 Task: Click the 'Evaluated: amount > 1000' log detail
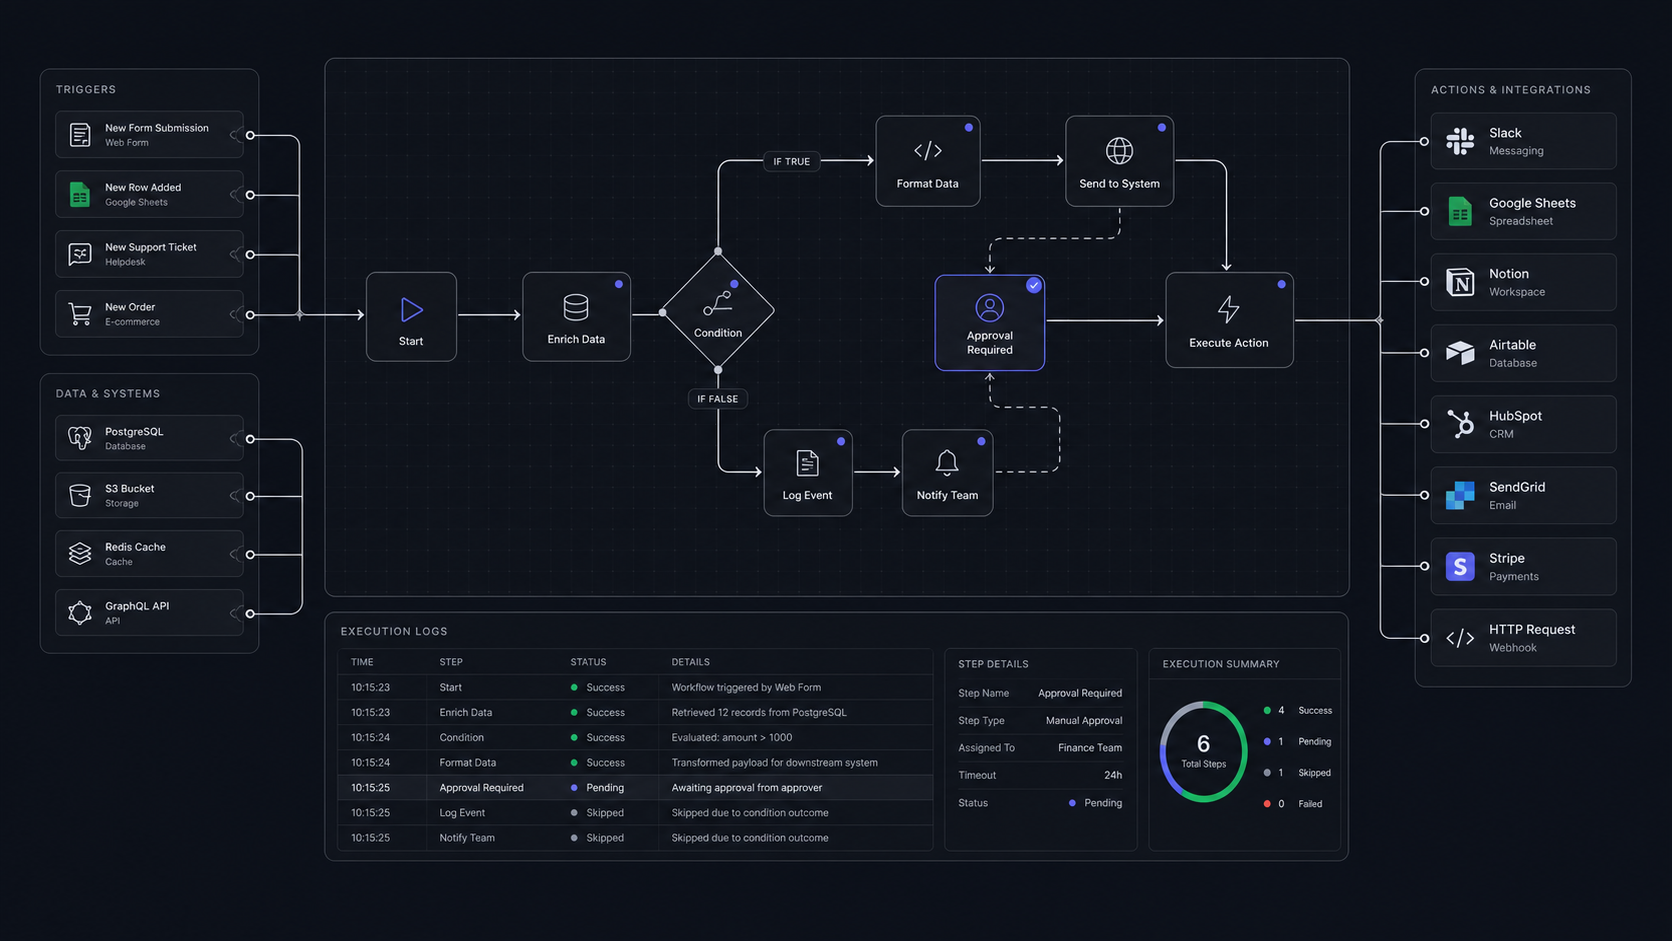[x=732, y=738]
